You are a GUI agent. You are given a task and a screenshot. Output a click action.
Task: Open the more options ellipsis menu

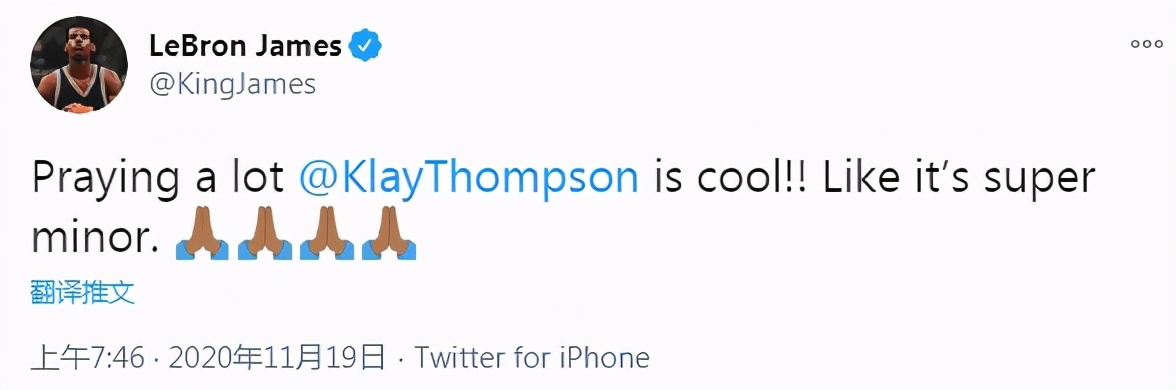pyautogui.click(x=1147, y=44)
